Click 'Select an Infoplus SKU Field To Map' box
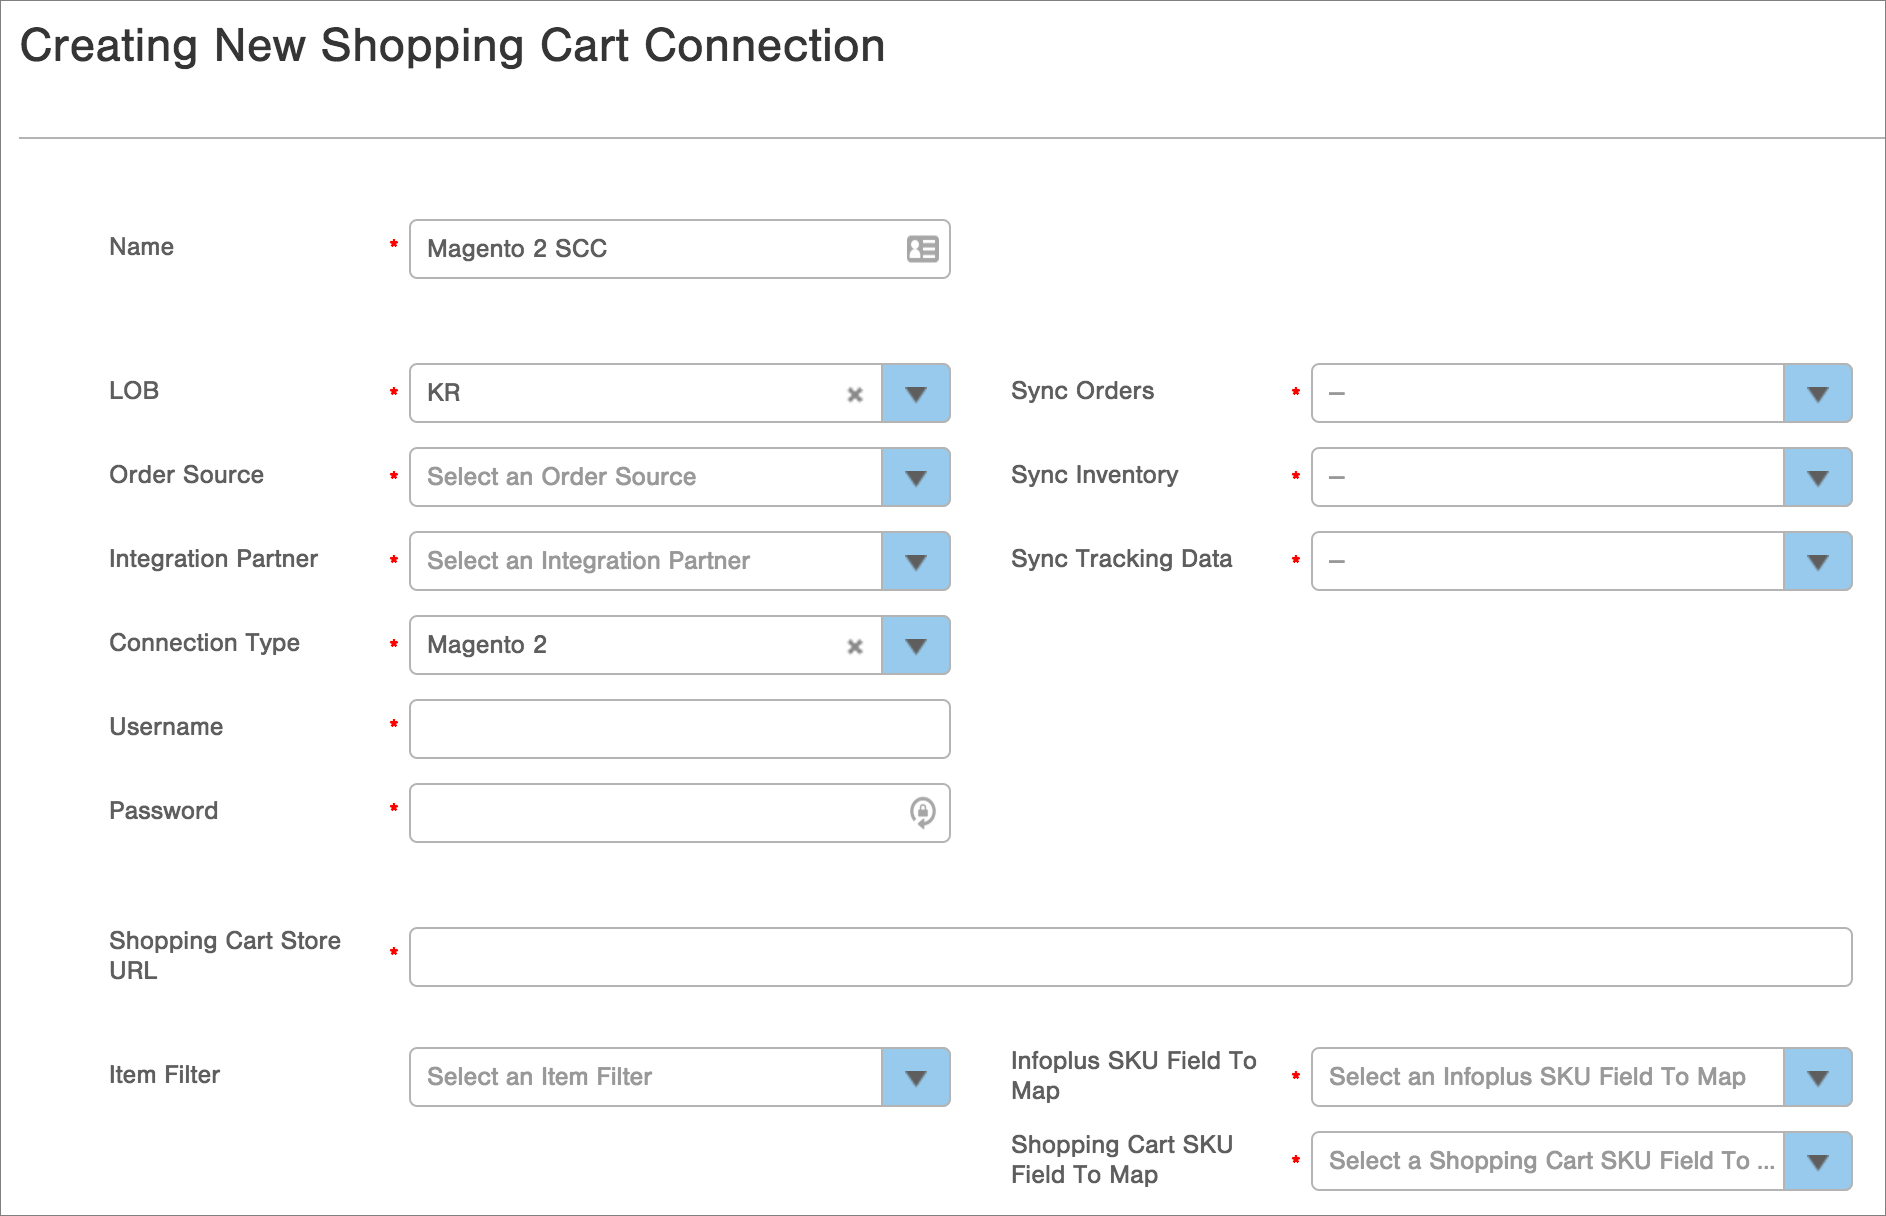Image resolution: width=1886 pixels, height=1216 pixels. (1548, 1077)
